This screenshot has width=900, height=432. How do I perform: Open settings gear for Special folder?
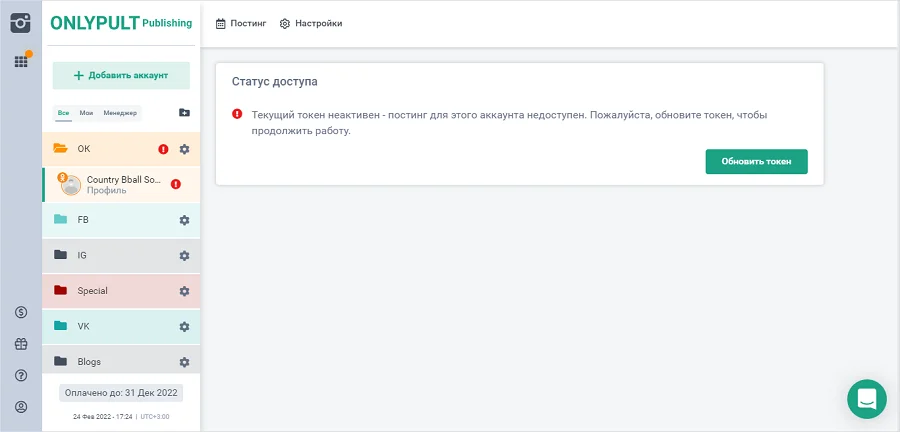click(184, 291)
